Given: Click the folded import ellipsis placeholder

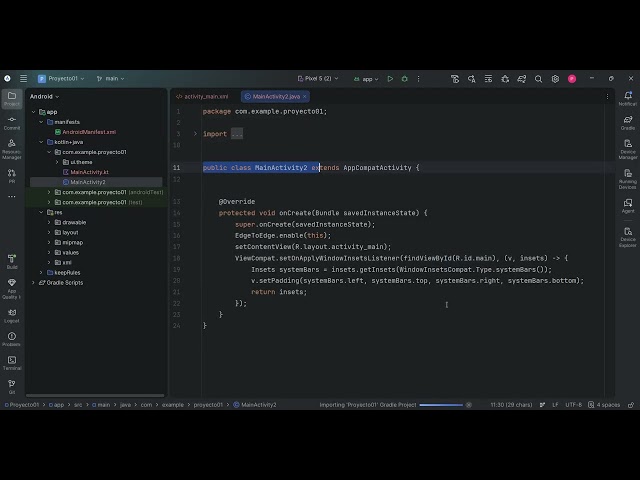Looking at the screenshot, I should click(x=237, y=134).
